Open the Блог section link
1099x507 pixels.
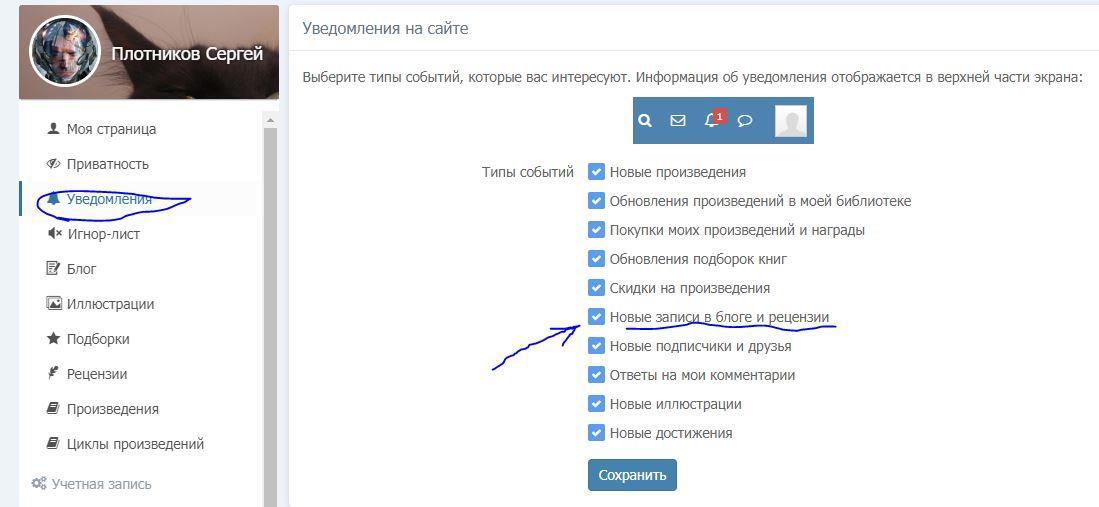coord(81,269)
